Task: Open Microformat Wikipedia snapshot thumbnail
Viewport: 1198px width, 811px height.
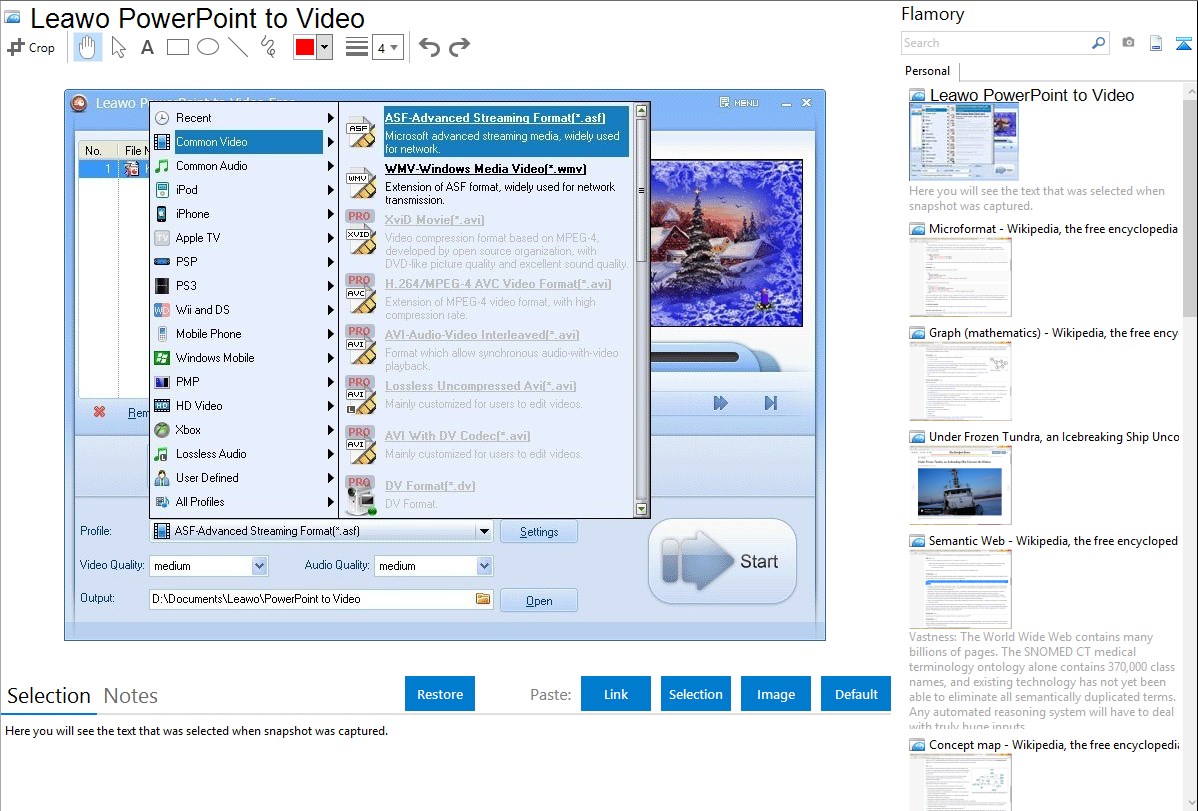Action: 960,277
